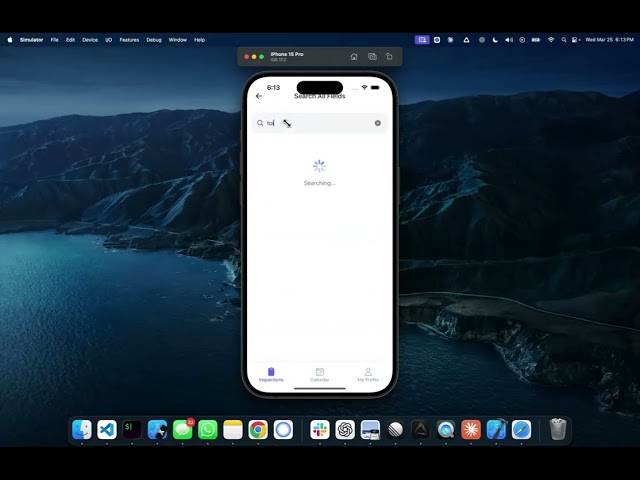This screenshot has height=480, width=640.
Task: Open Slack from the Dock
Action: [x=320, y=429]
